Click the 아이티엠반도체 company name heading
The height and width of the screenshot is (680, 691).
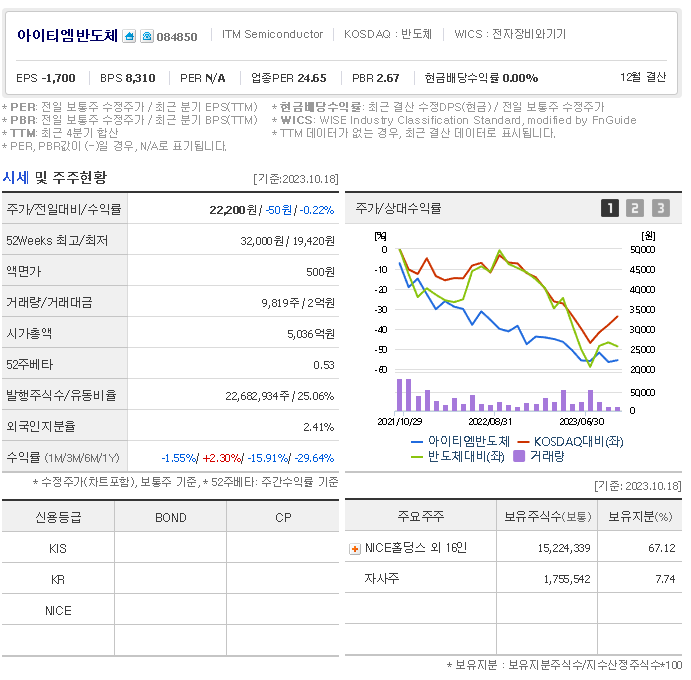[67, 35]
